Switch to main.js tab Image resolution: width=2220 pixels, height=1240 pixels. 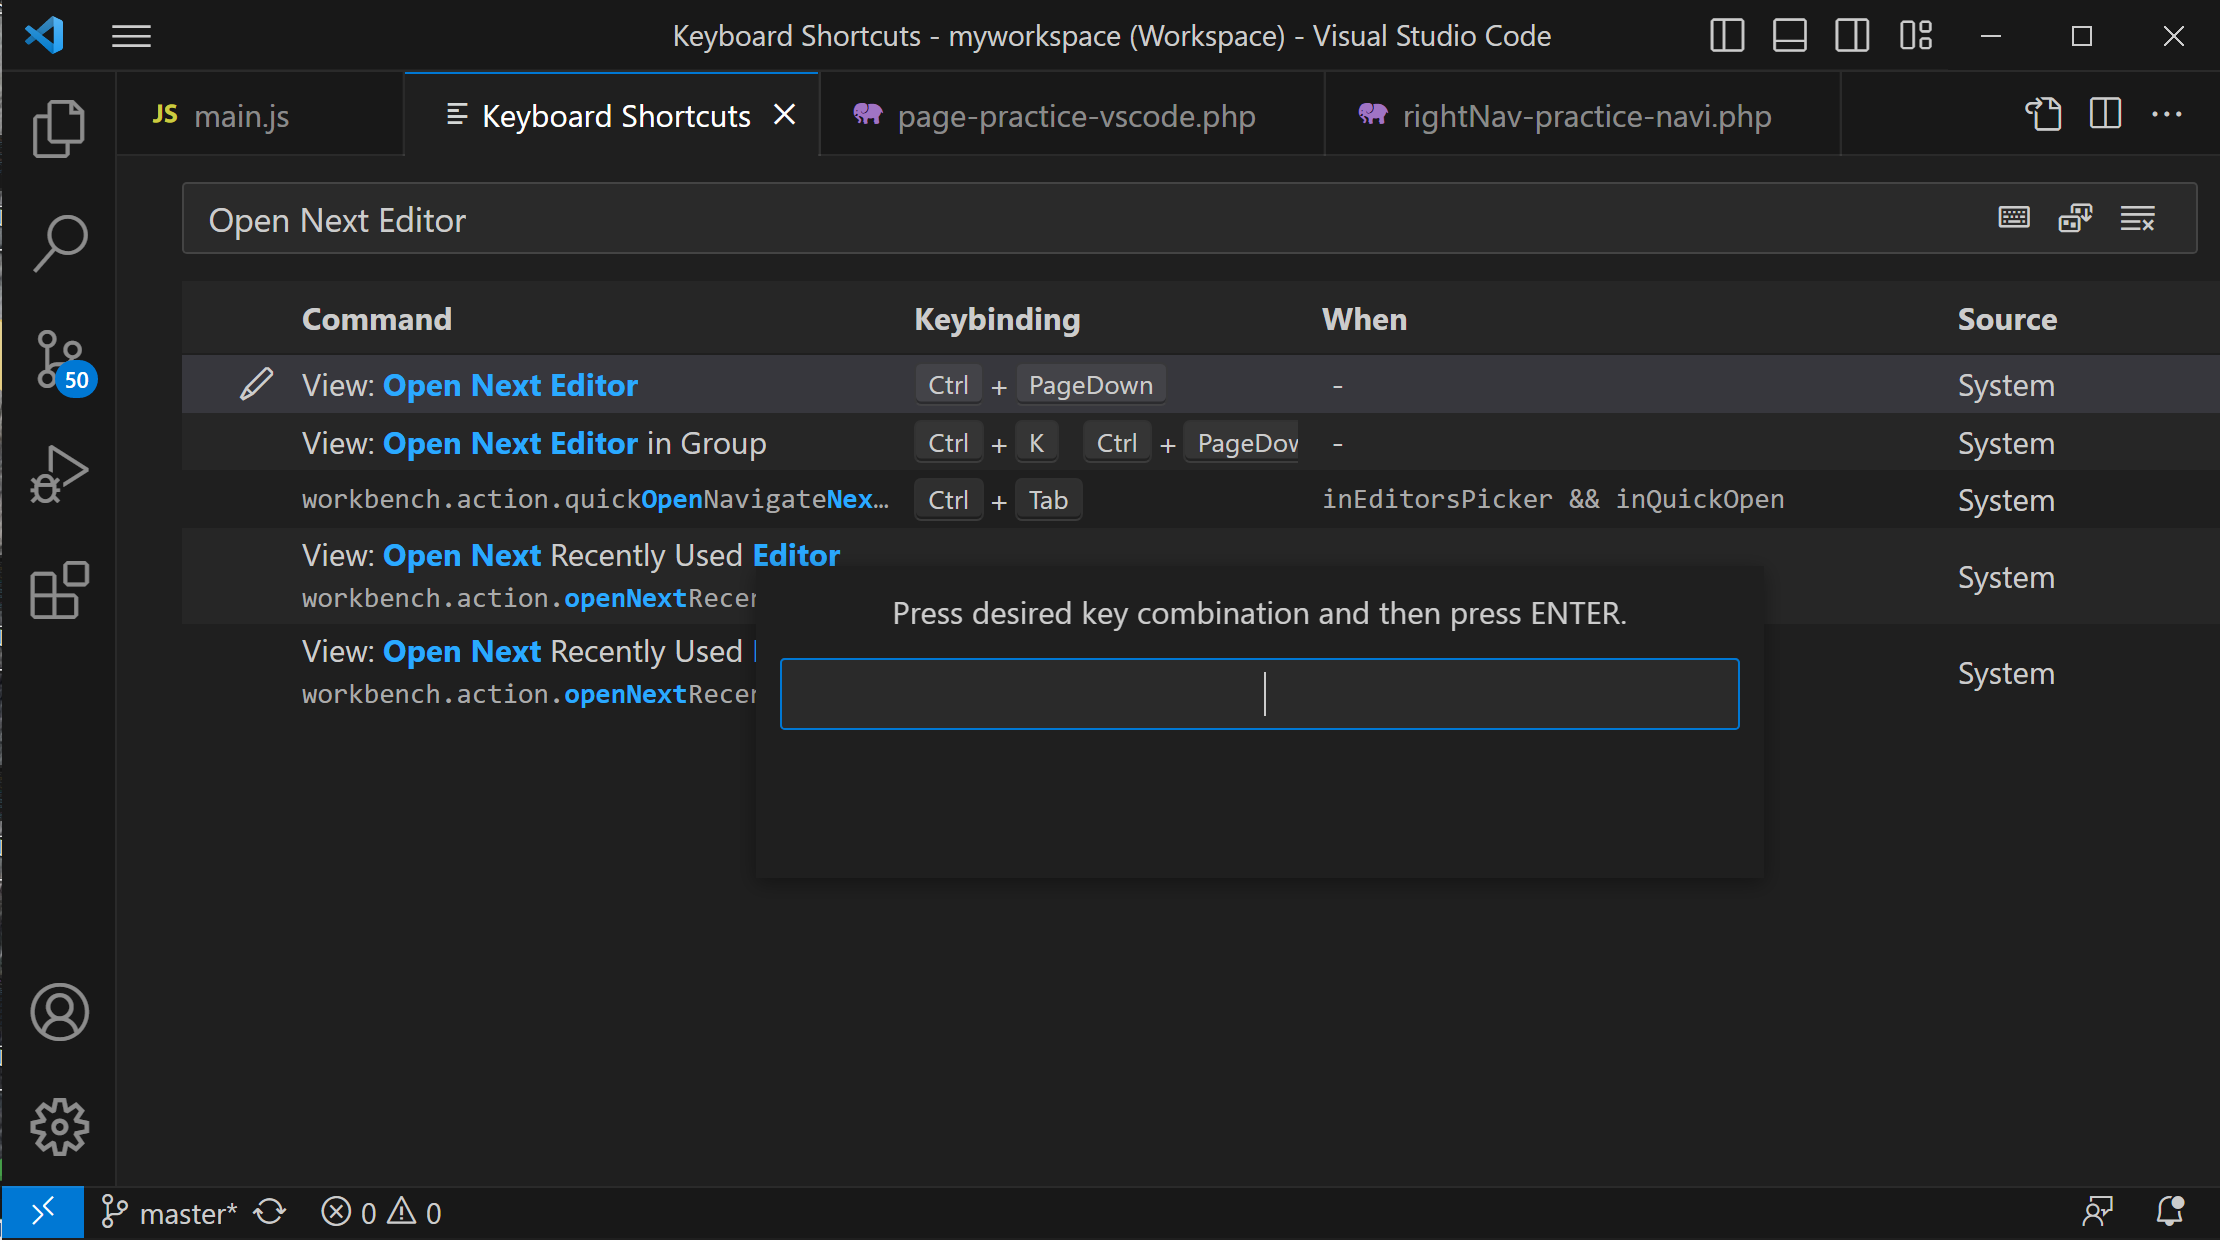coord(260,115)
